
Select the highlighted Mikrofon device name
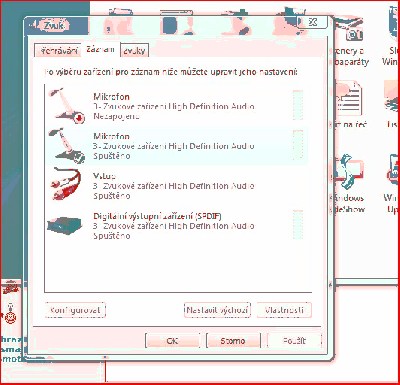point(111,136)
